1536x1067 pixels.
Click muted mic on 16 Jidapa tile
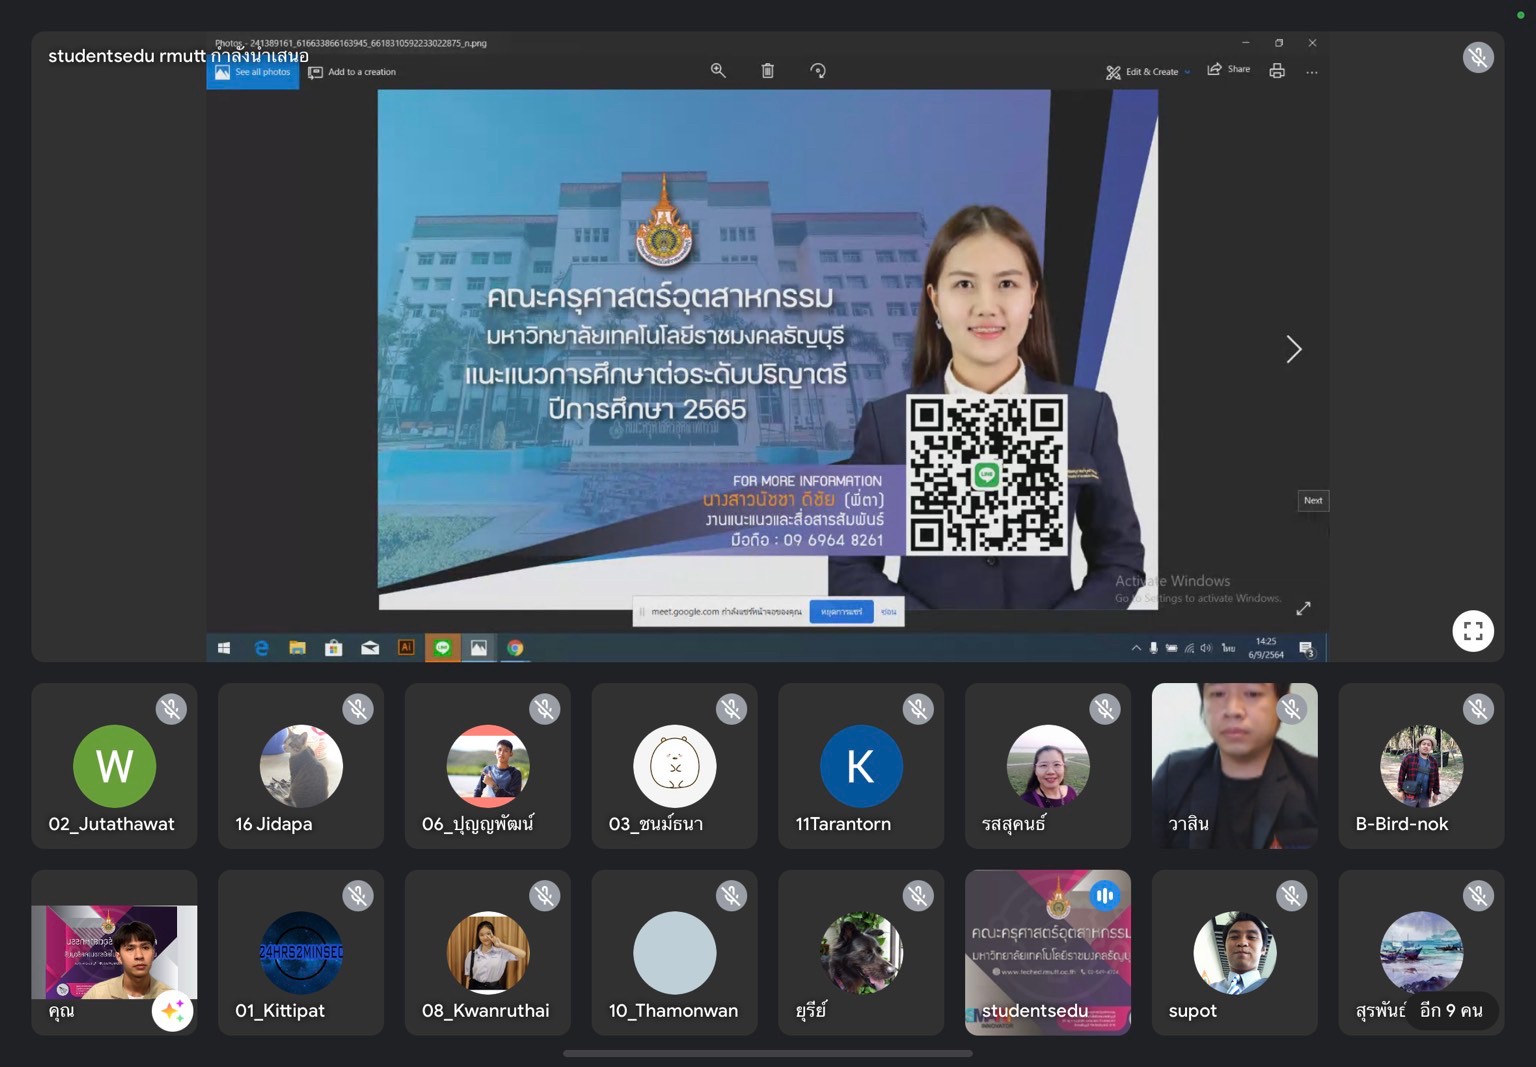click(358, 709)
